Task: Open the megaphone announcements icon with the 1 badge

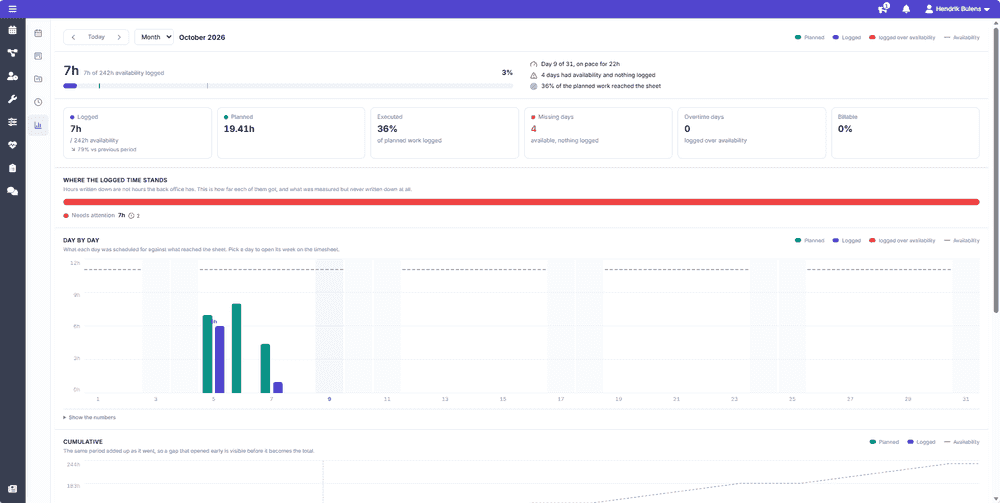Action: click(x=883, y=9)
